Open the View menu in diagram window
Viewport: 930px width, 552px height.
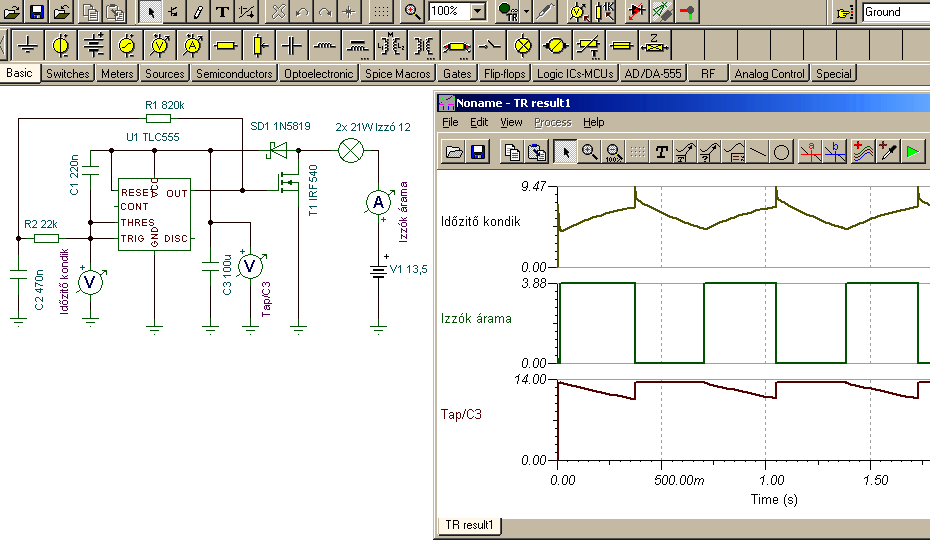click(x=511, y=122)
